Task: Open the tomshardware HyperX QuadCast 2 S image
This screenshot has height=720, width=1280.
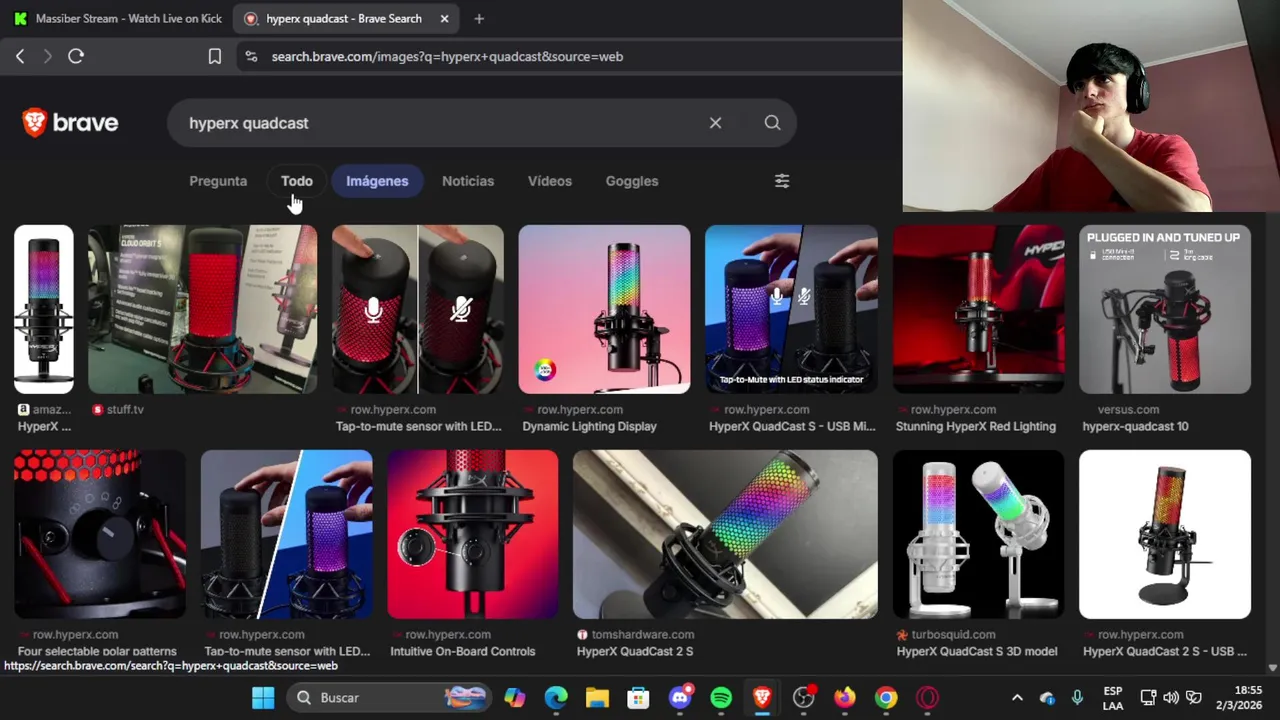Action: [x=725, y=534]
